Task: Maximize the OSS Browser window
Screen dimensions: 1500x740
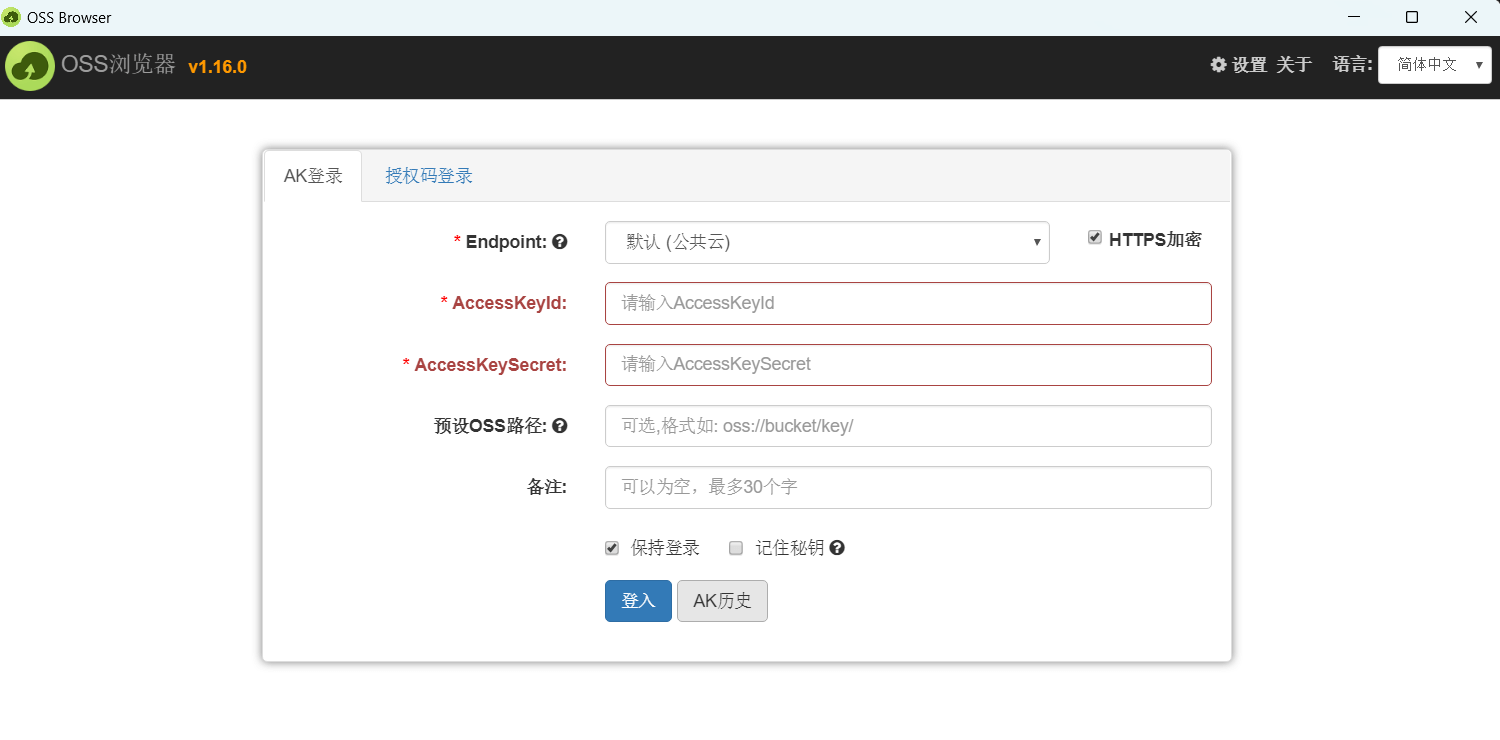Action: [1412, 17]
